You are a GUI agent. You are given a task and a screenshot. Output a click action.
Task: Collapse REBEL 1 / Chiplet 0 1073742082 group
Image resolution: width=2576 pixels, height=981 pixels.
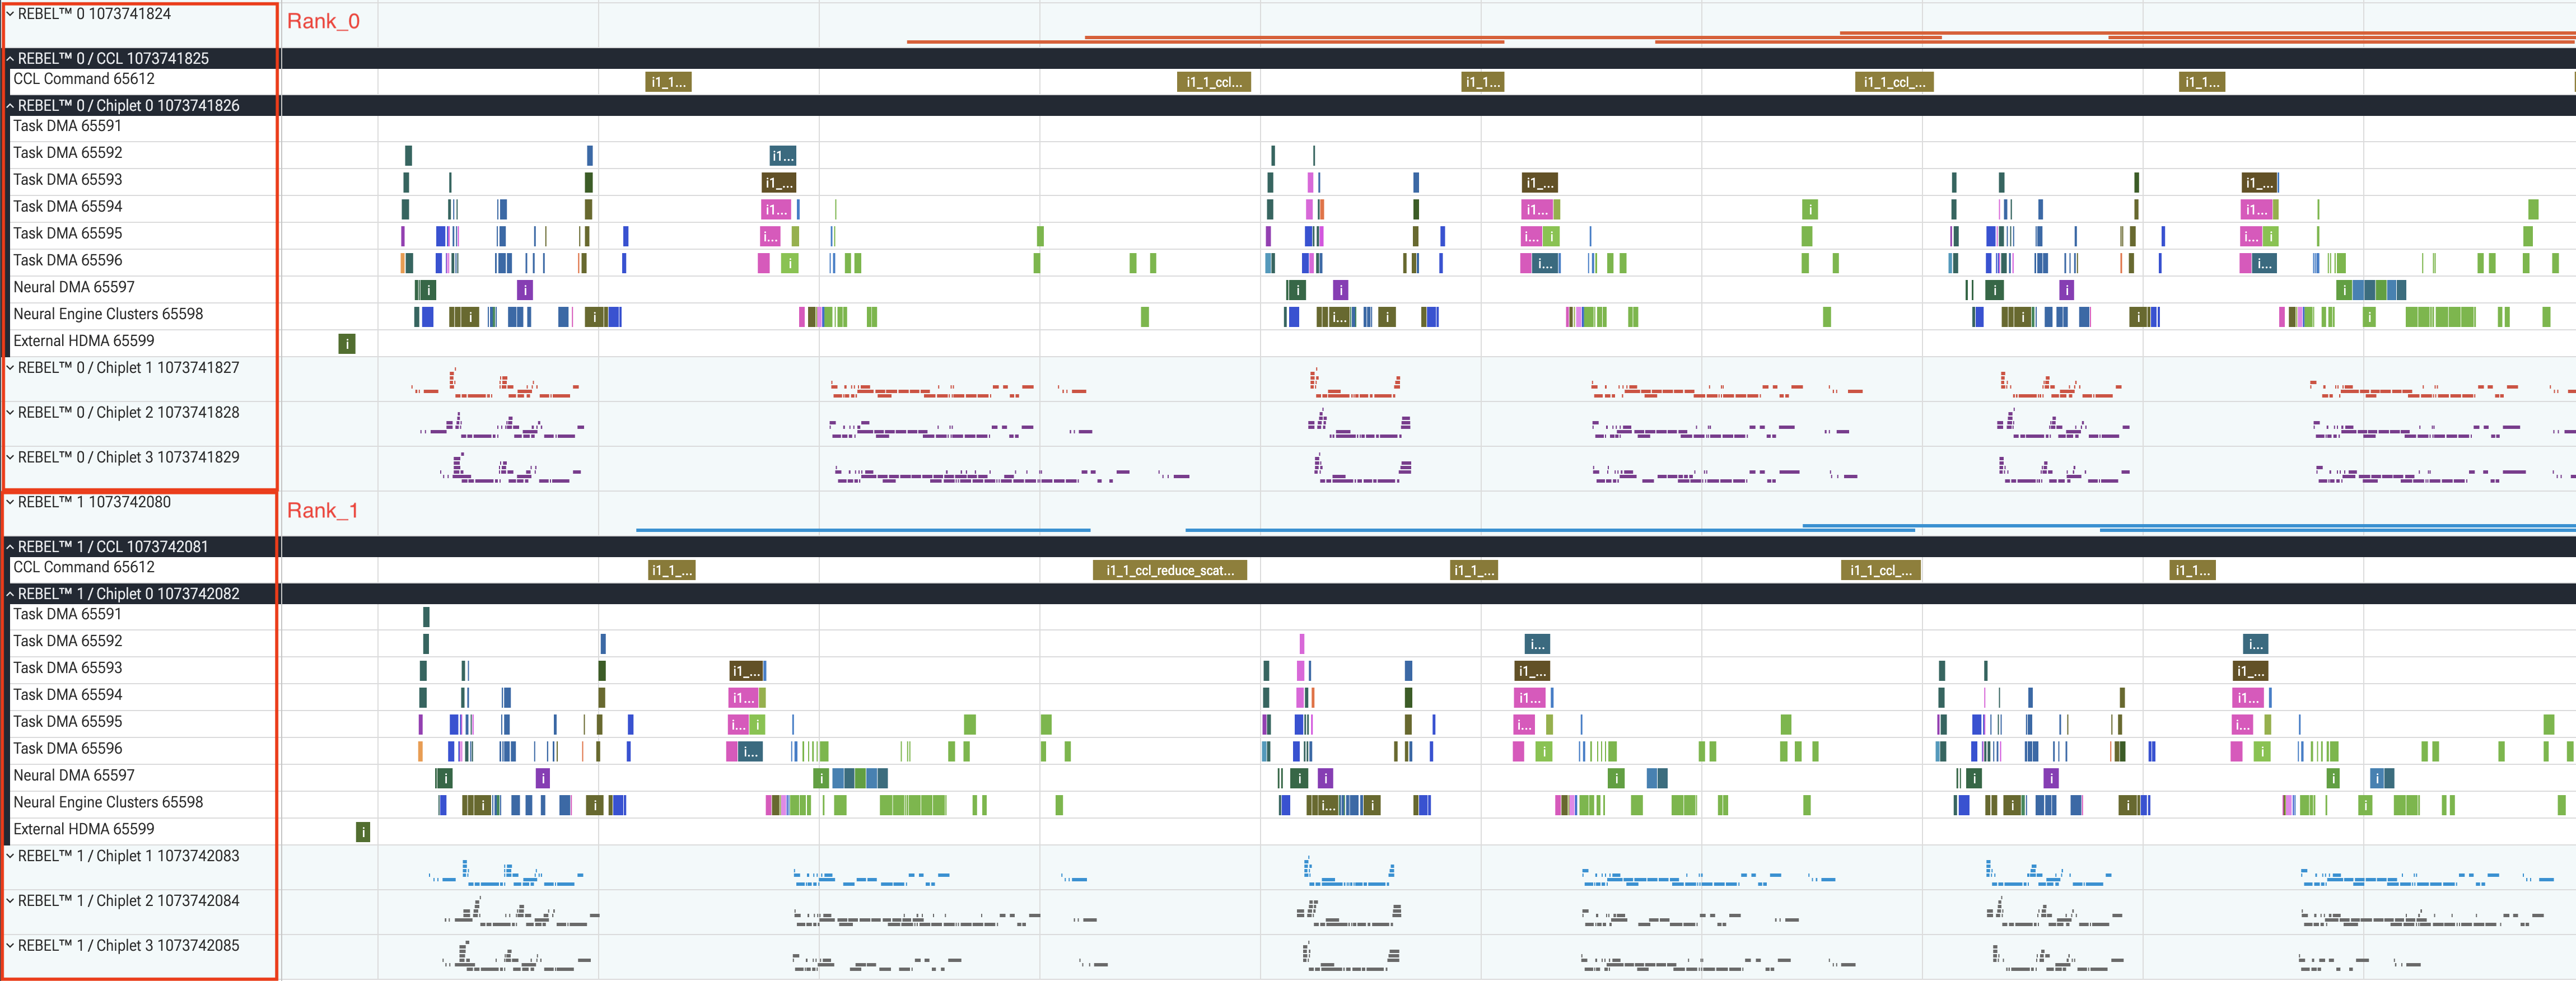pyautogui.click(x=10, y=594)
